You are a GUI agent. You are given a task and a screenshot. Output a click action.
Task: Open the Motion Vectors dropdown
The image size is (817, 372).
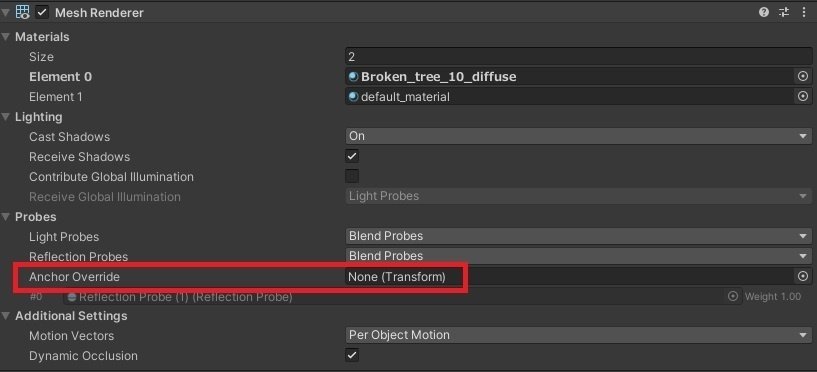(x=578, y=335)
